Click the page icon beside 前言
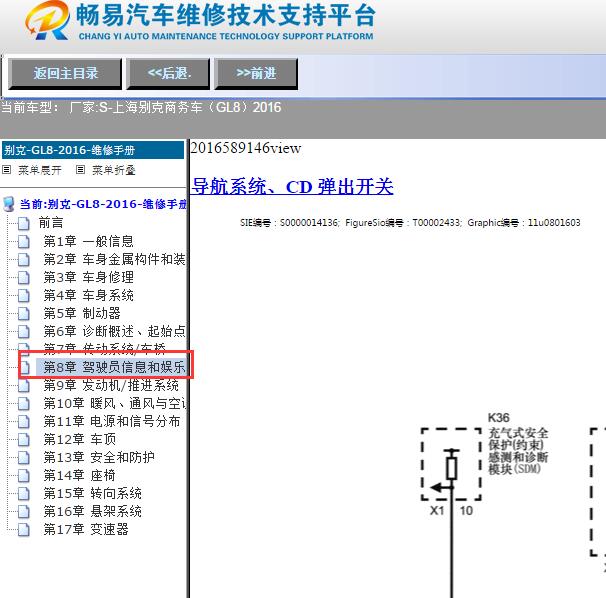 pyautogui.click(x=24, y=223)
